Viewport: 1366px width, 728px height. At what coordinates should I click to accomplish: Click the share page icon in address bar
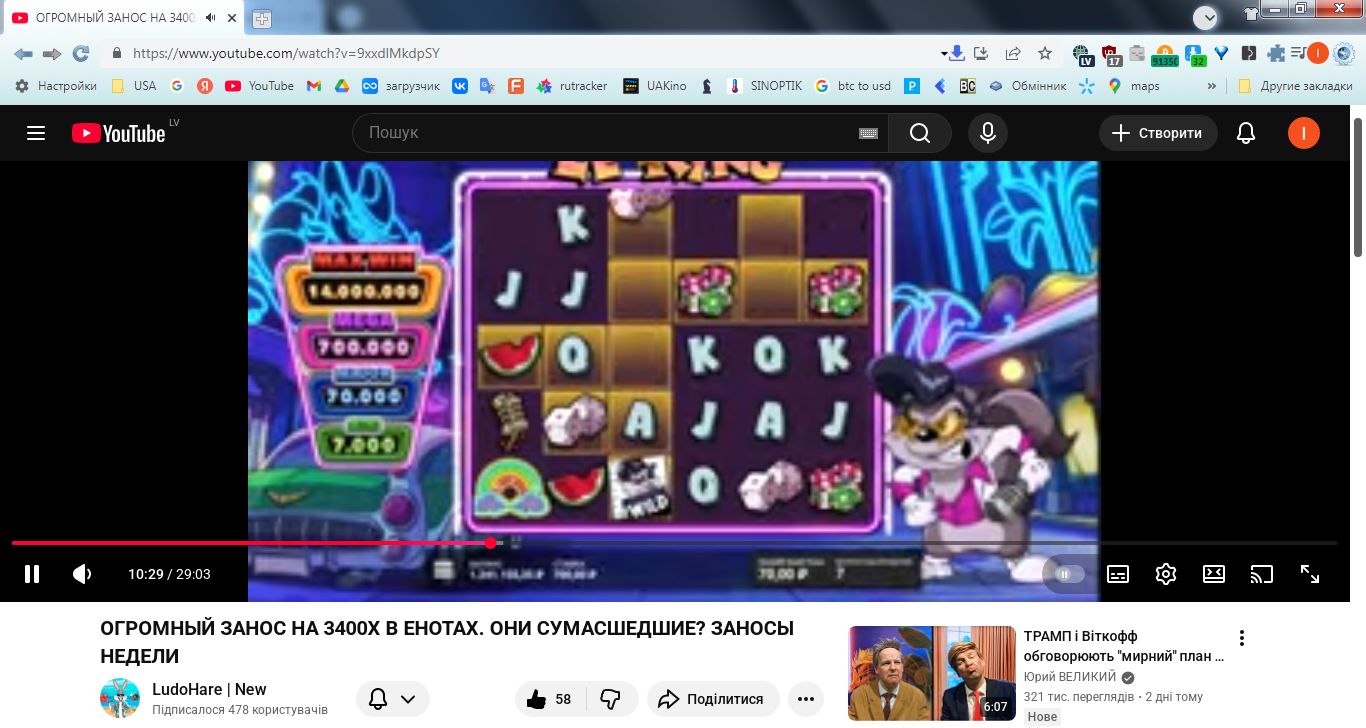tap(1013, 53)
